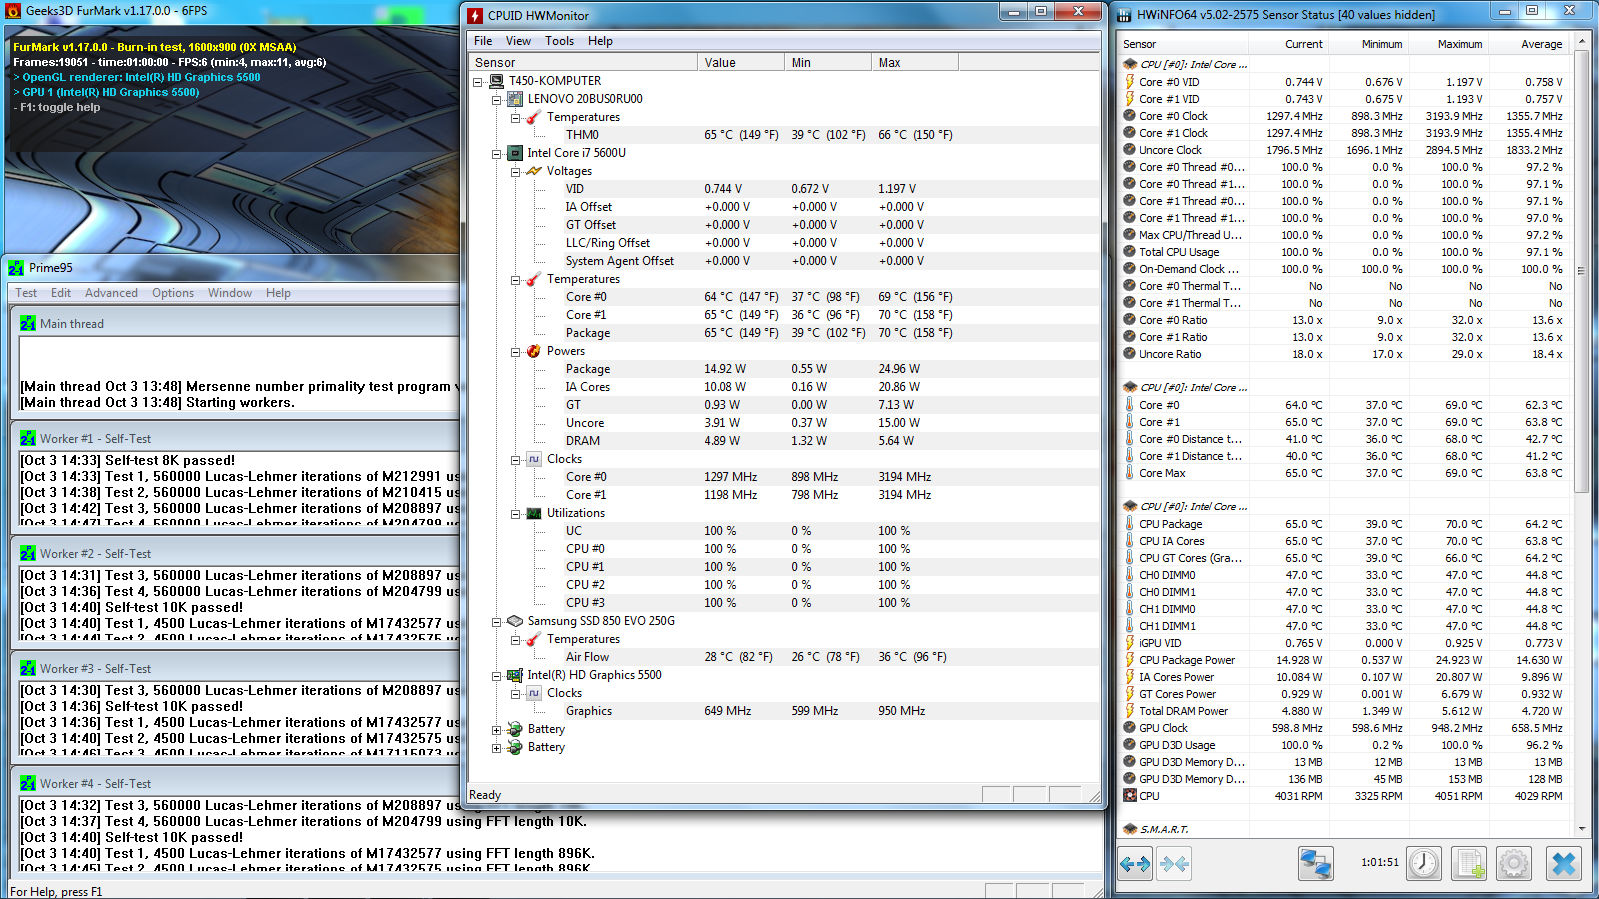This screenshot has width=1599, height=899.
Task: Select the CPU Package Power row in HWiNFO
Action: tap(1344, 660)
